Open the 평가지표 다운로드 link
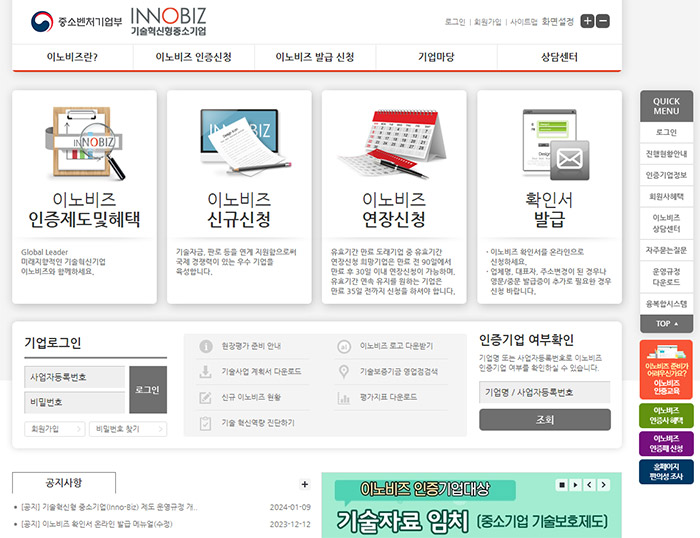The width and height of the screenshot is (700, 538). tap(388, 397)
